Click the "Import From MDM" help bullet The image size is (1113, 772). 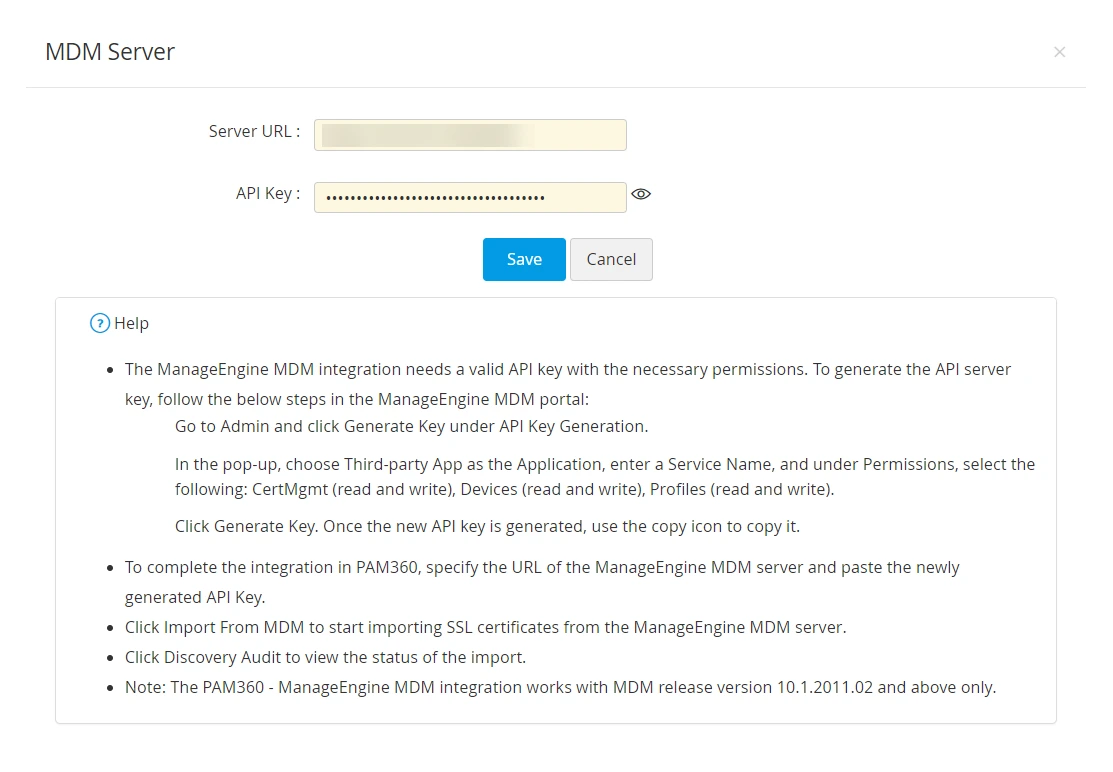click(486, 627)
